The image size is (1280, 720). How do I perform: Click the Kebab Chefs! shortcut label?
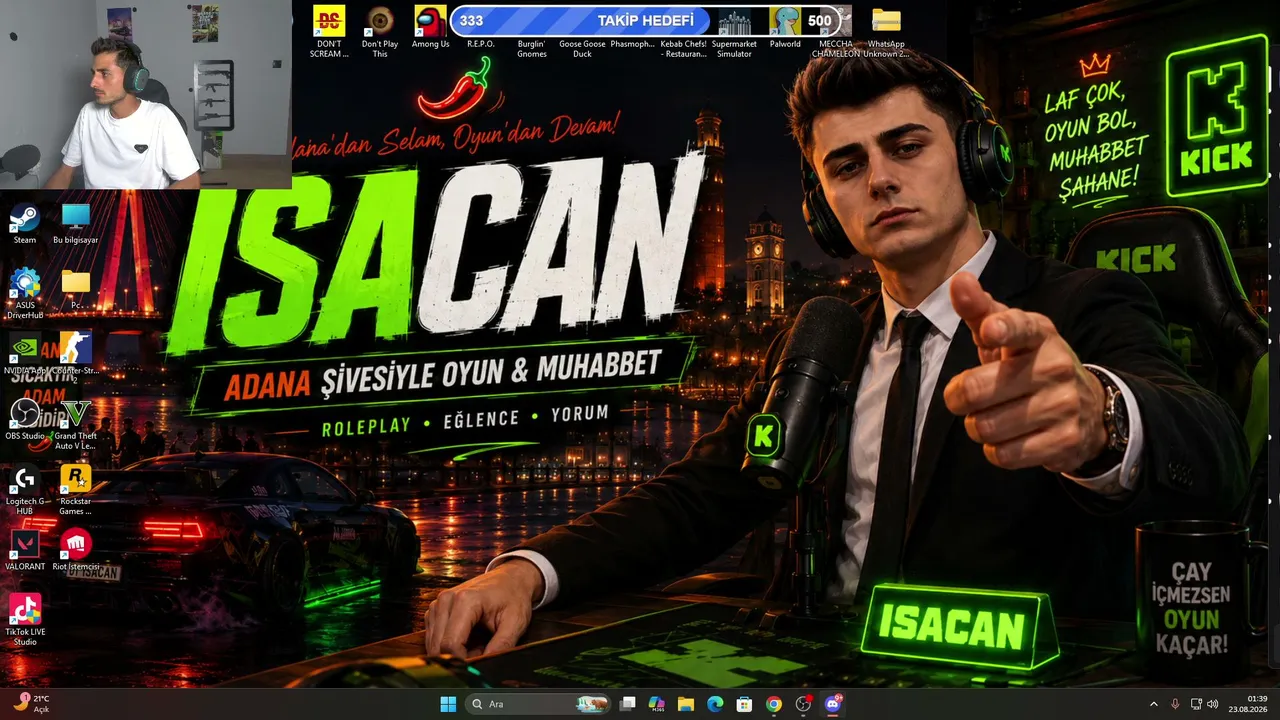(684, 49)
